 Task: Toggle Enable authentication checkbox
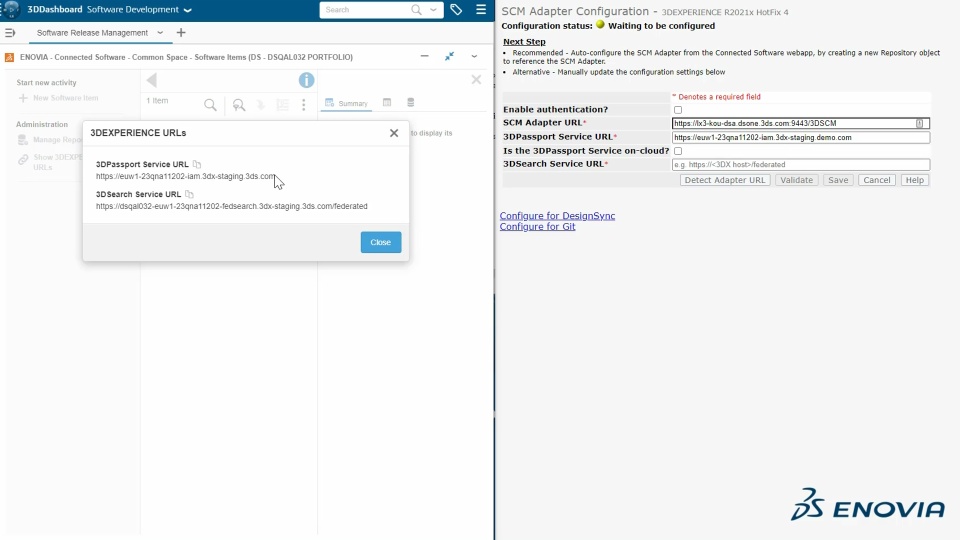click(x=678, y=110)
